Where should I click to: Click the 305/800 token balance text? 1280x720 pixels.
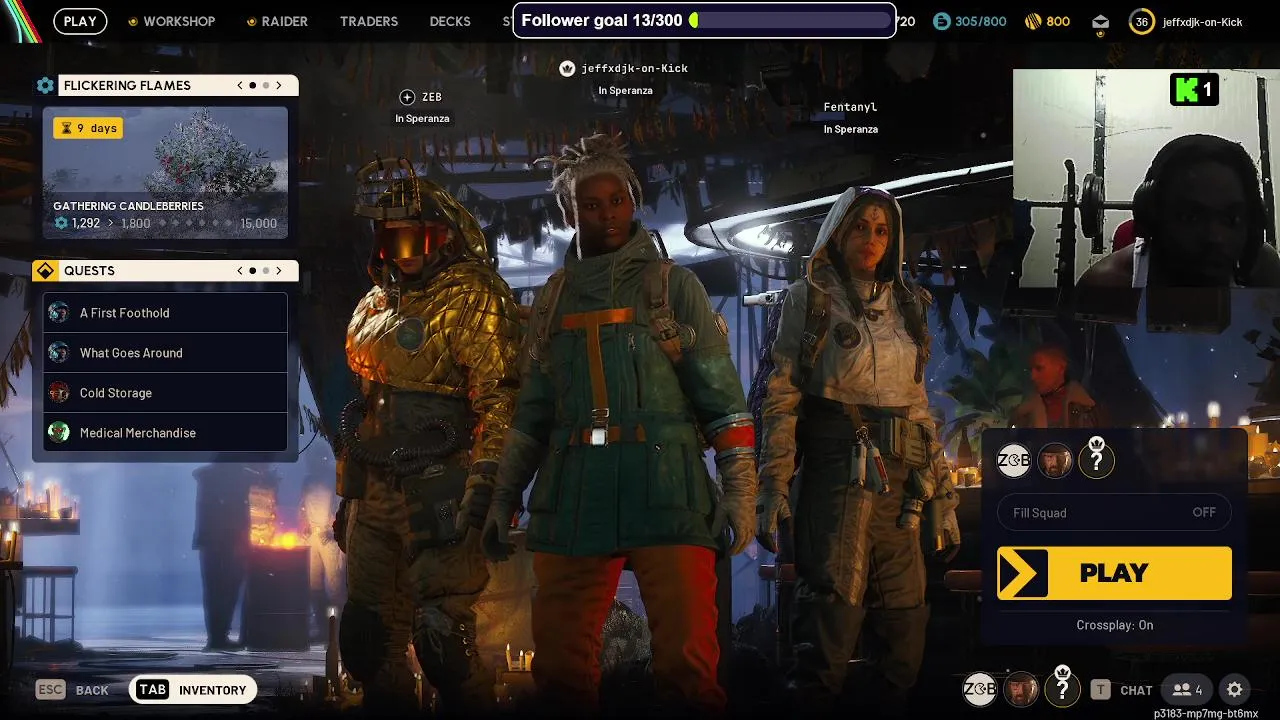[x=981, y=21]
